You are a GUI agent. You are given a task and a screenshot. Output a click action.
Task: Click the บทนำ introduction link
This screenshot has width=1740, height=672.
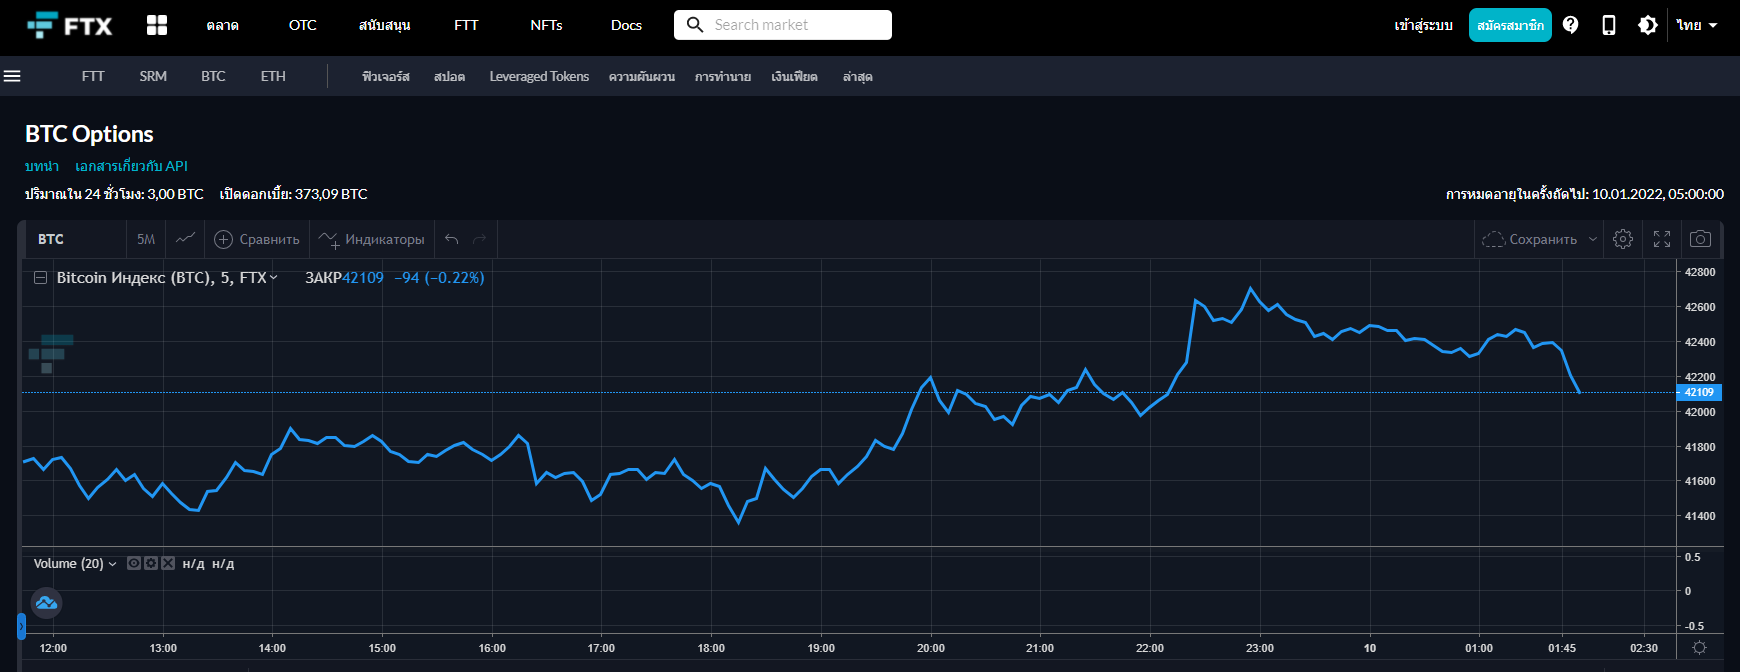click(x=42, y=166)
